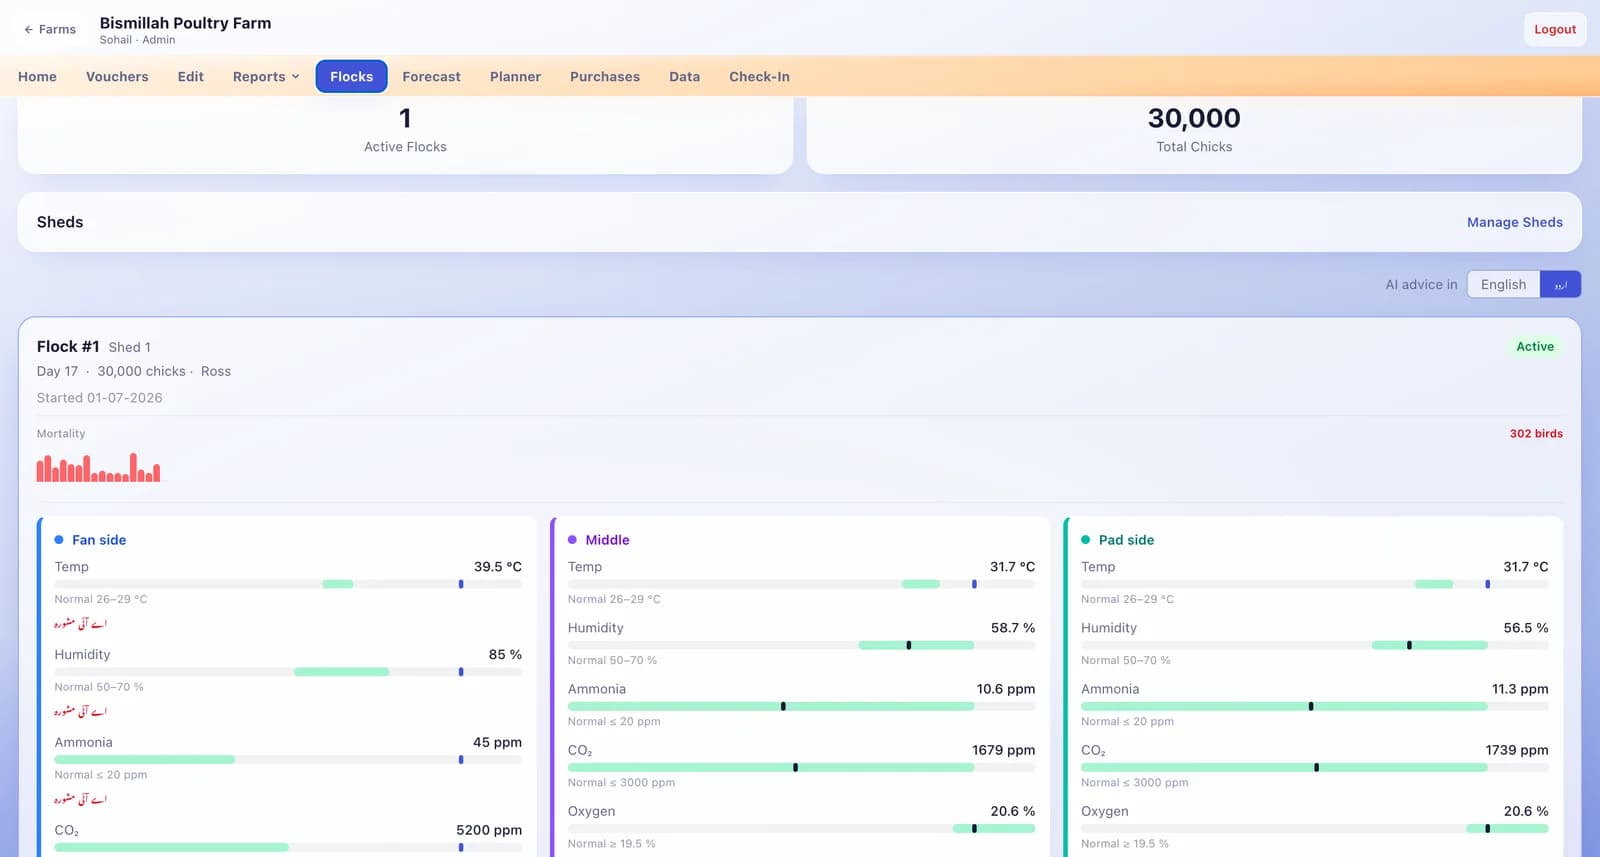Click 'Started 01-07-2026' date text
The width and height of the screenshot is (1600, 857).
coord(100,398)
